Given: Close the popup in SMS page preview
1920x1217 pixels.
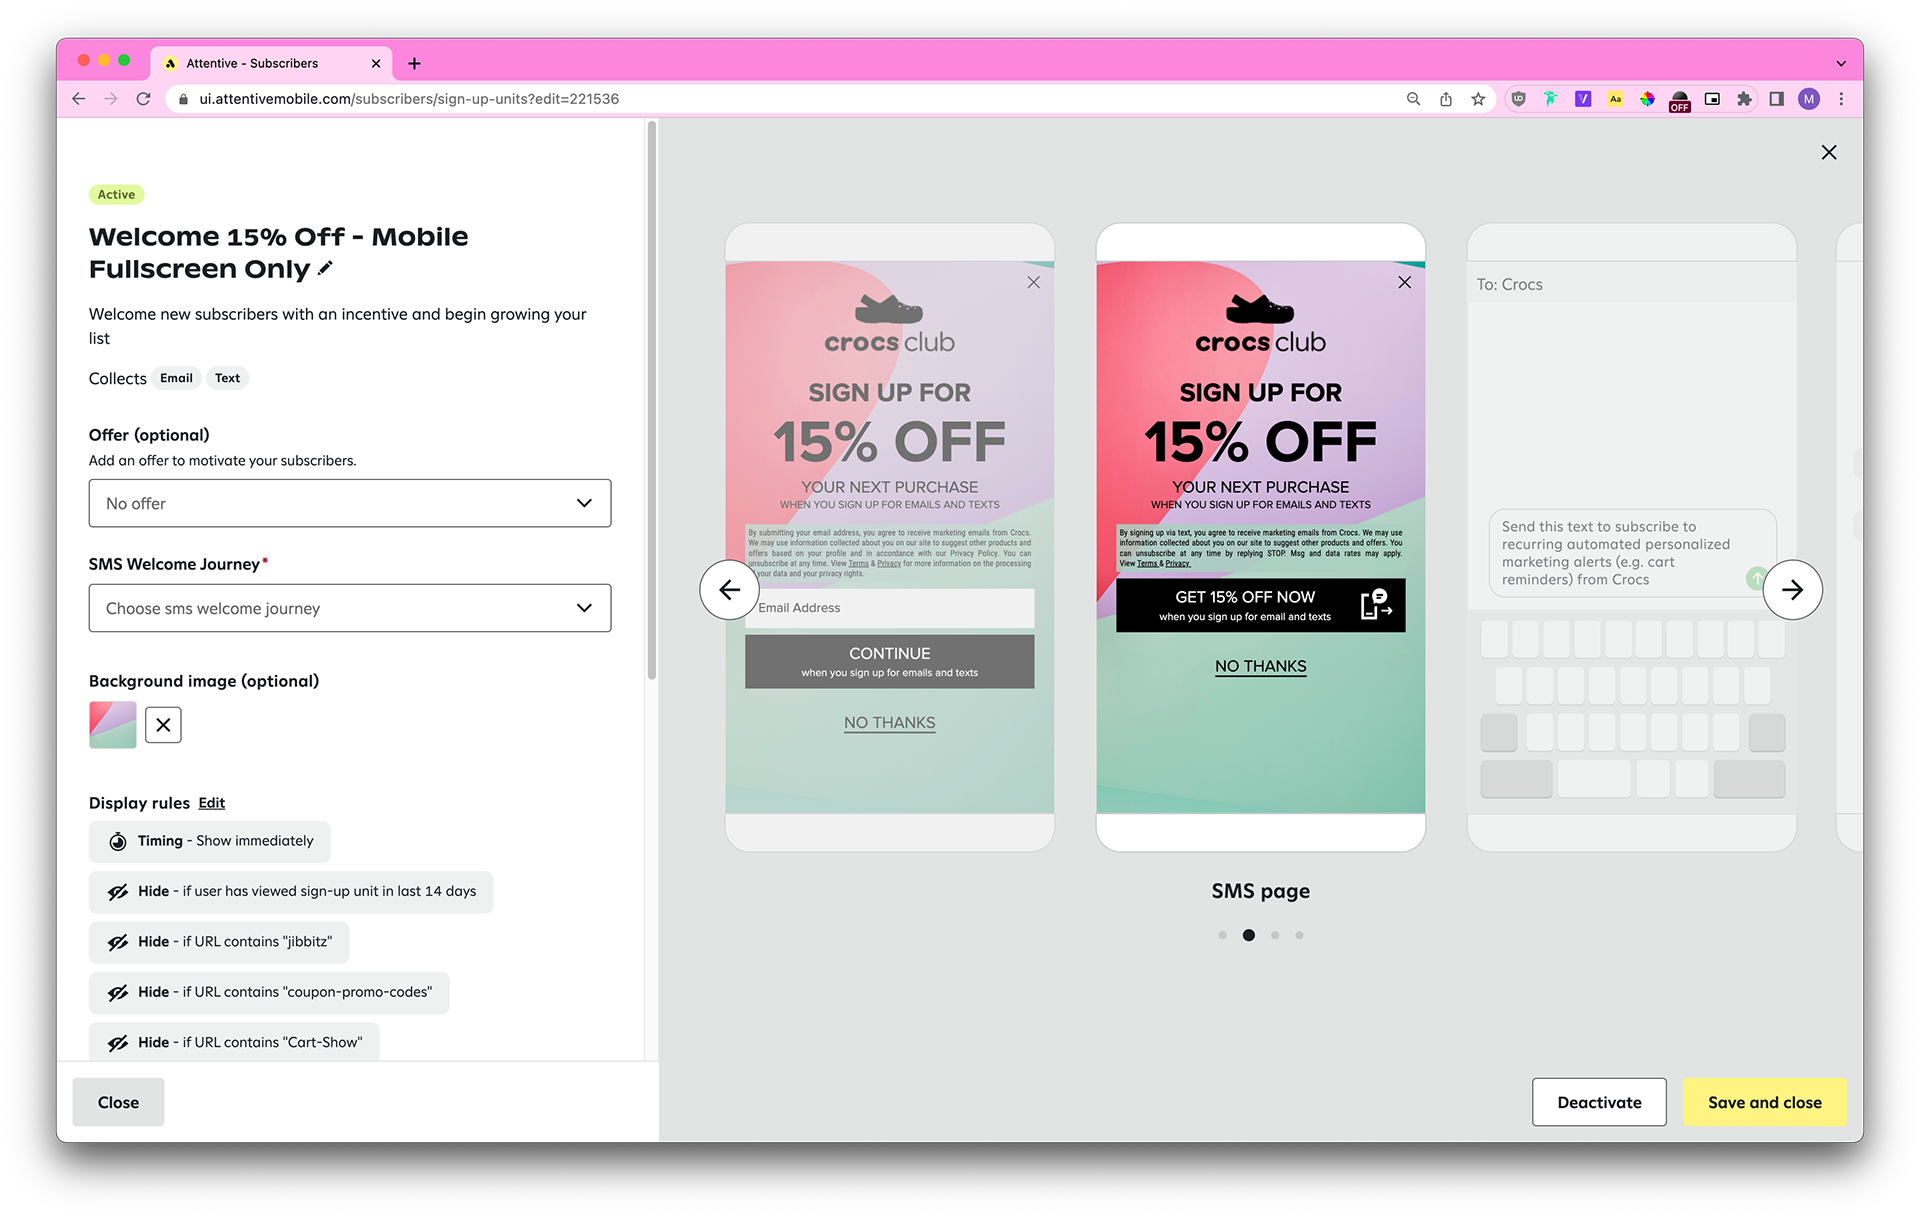Looking at the screenshot, I should coord(1405,283).
